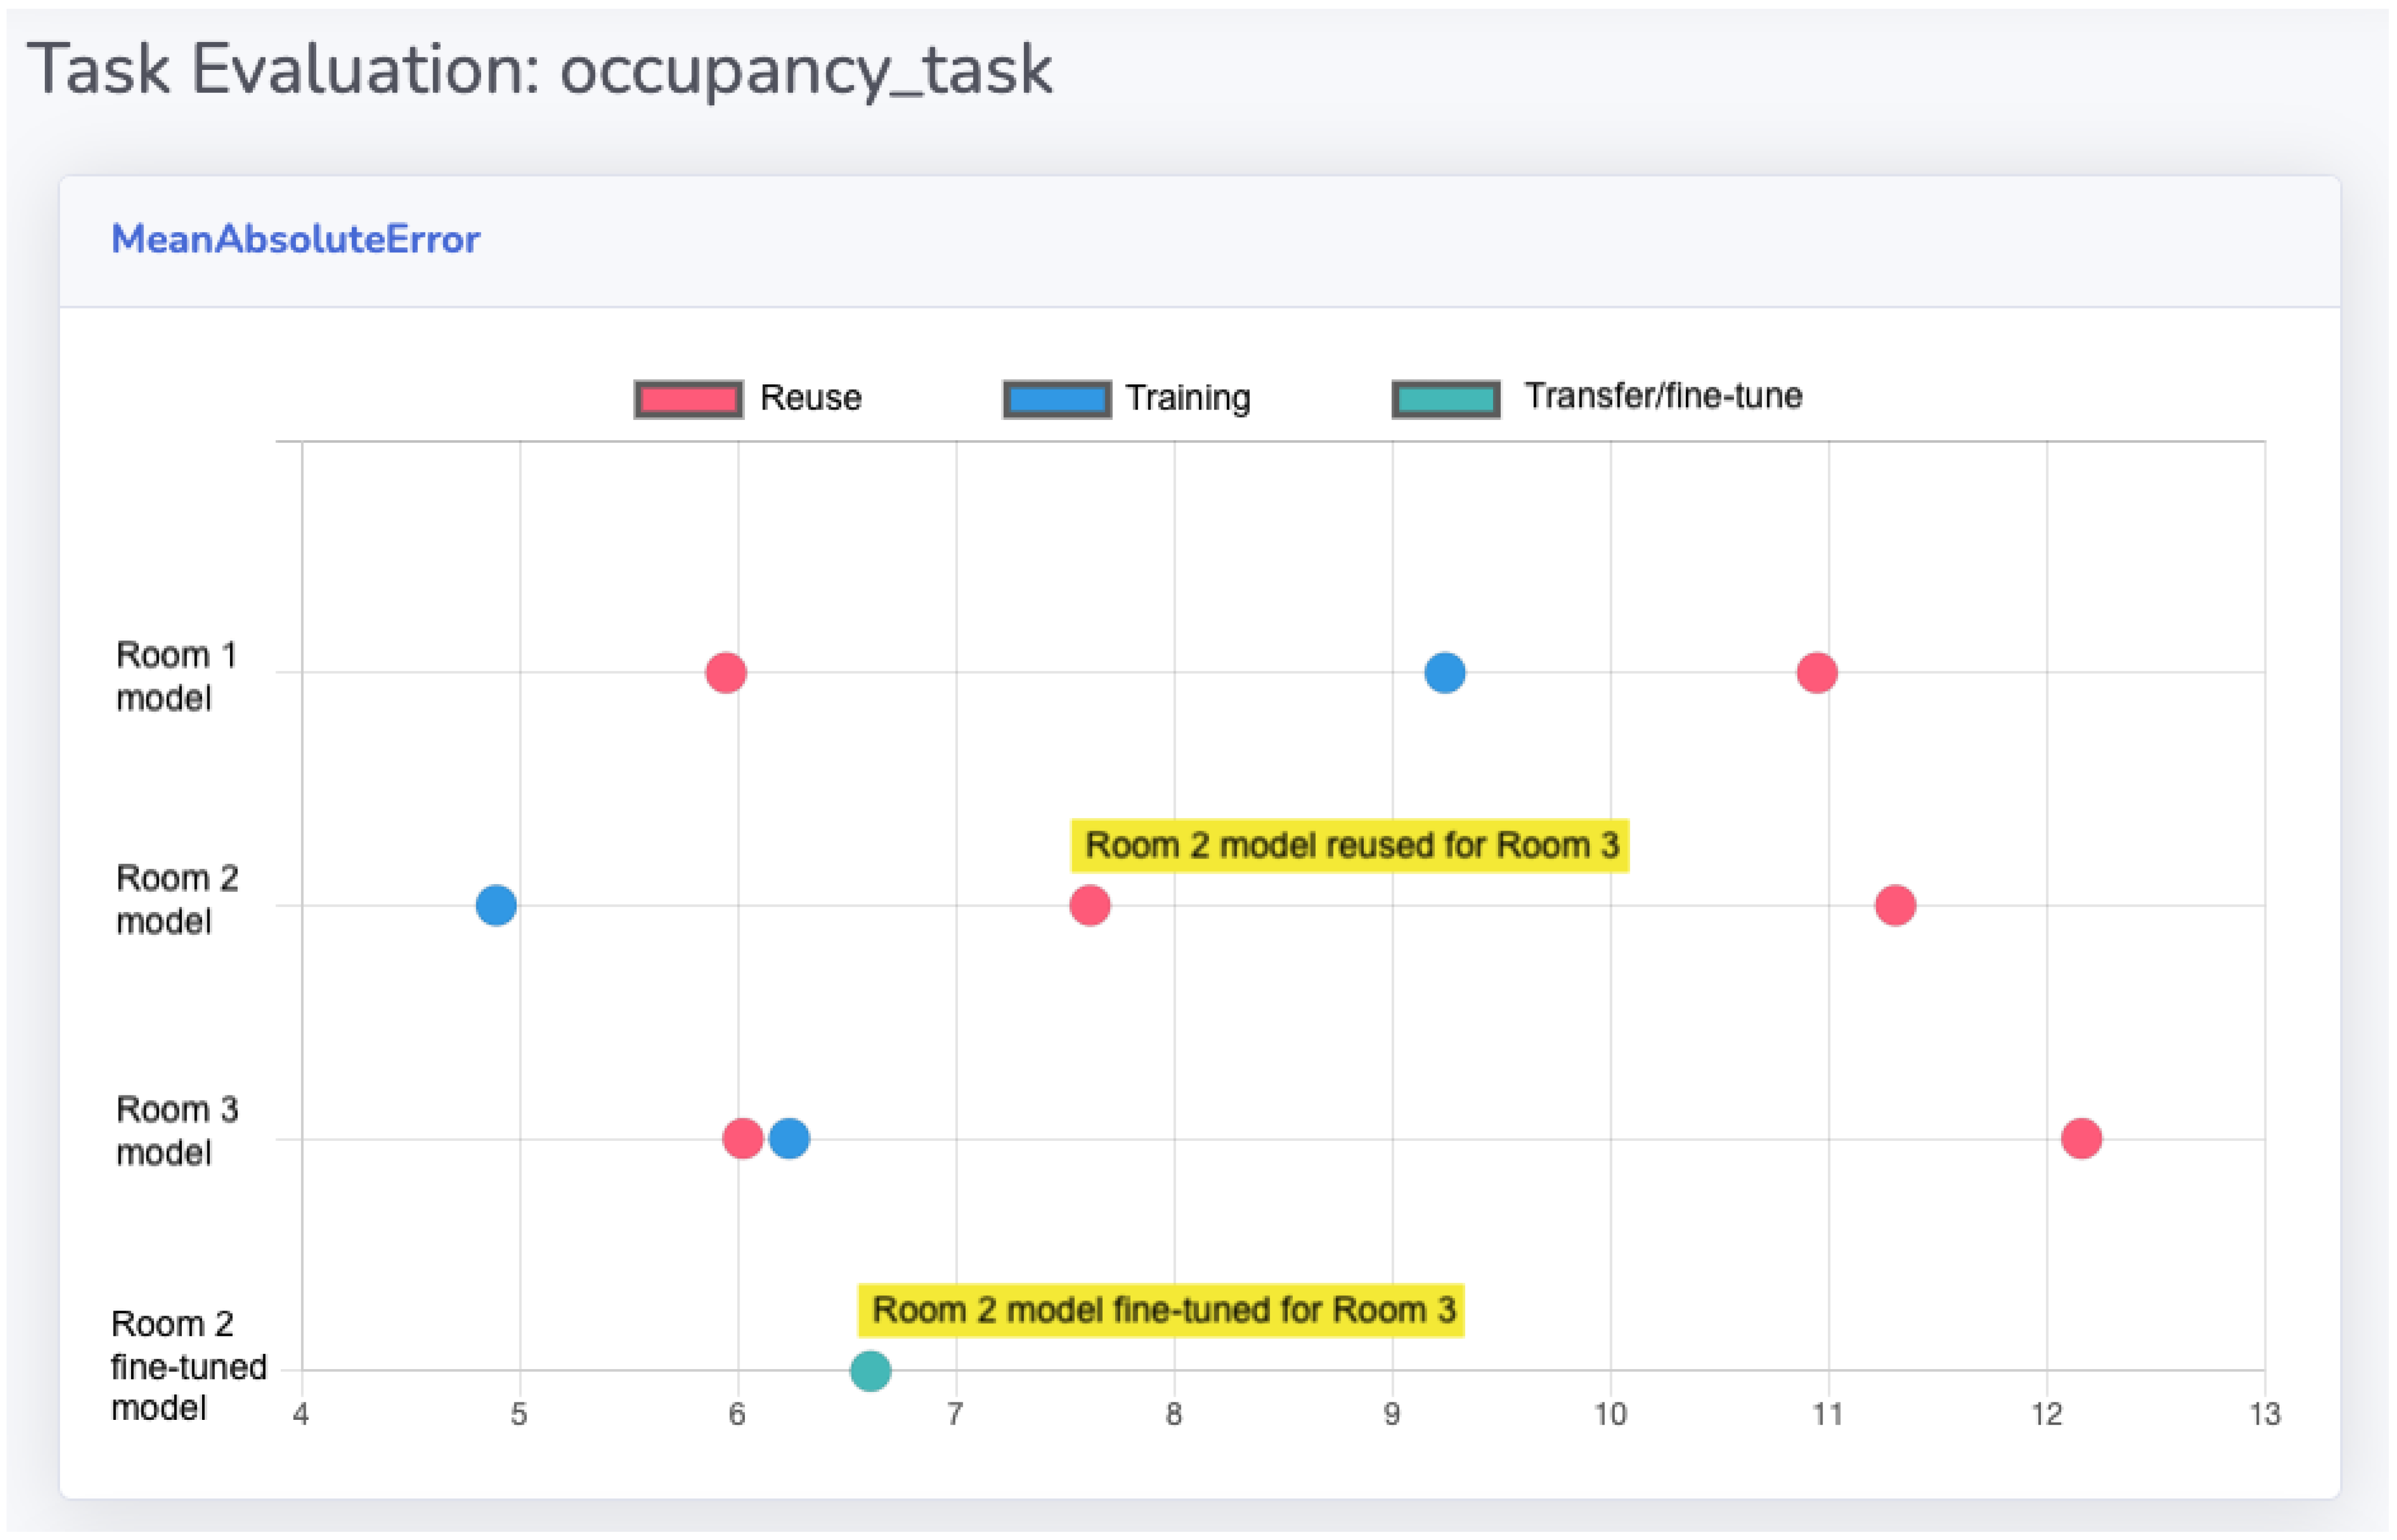
Task: Click the teal Transfer/fine-tune legend color box
Action: coord(1445,399)
